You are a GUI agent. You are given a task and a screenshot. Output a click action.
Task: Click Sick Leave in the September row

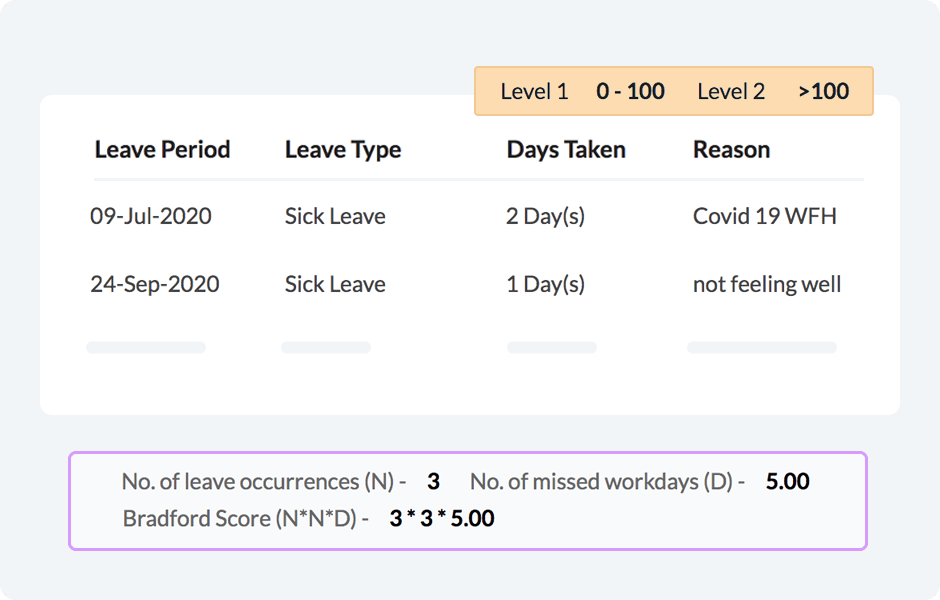pos(335,284)
